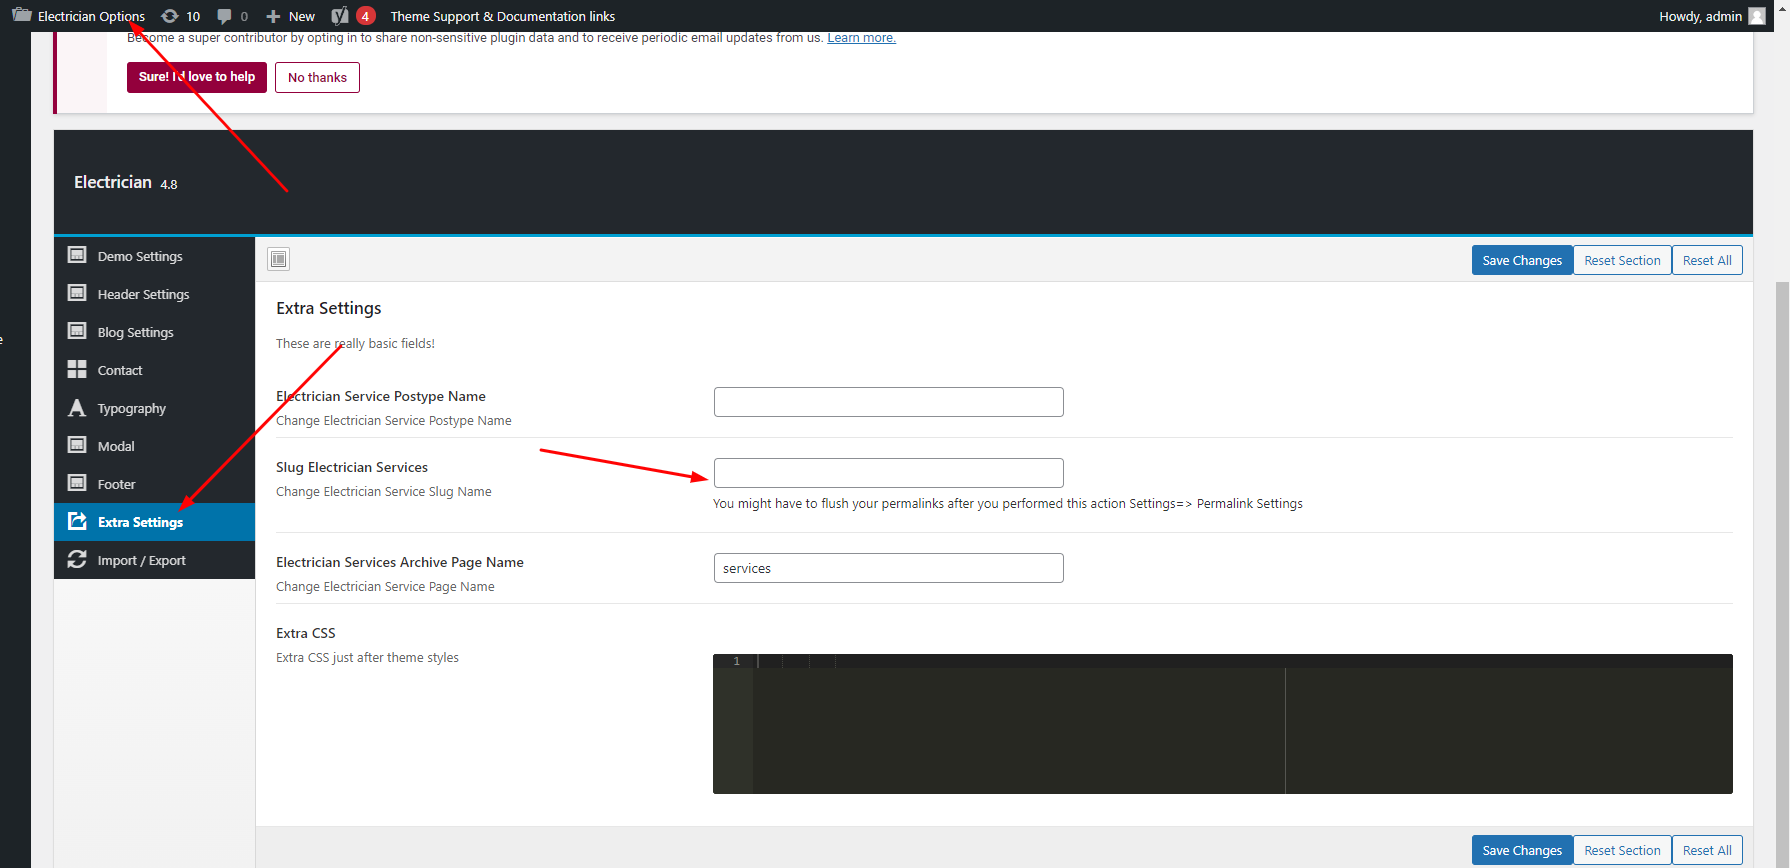Click the top Reset Section button
The height and width of the screenshot is (868, 1790).
click(x=1622, y=260)
